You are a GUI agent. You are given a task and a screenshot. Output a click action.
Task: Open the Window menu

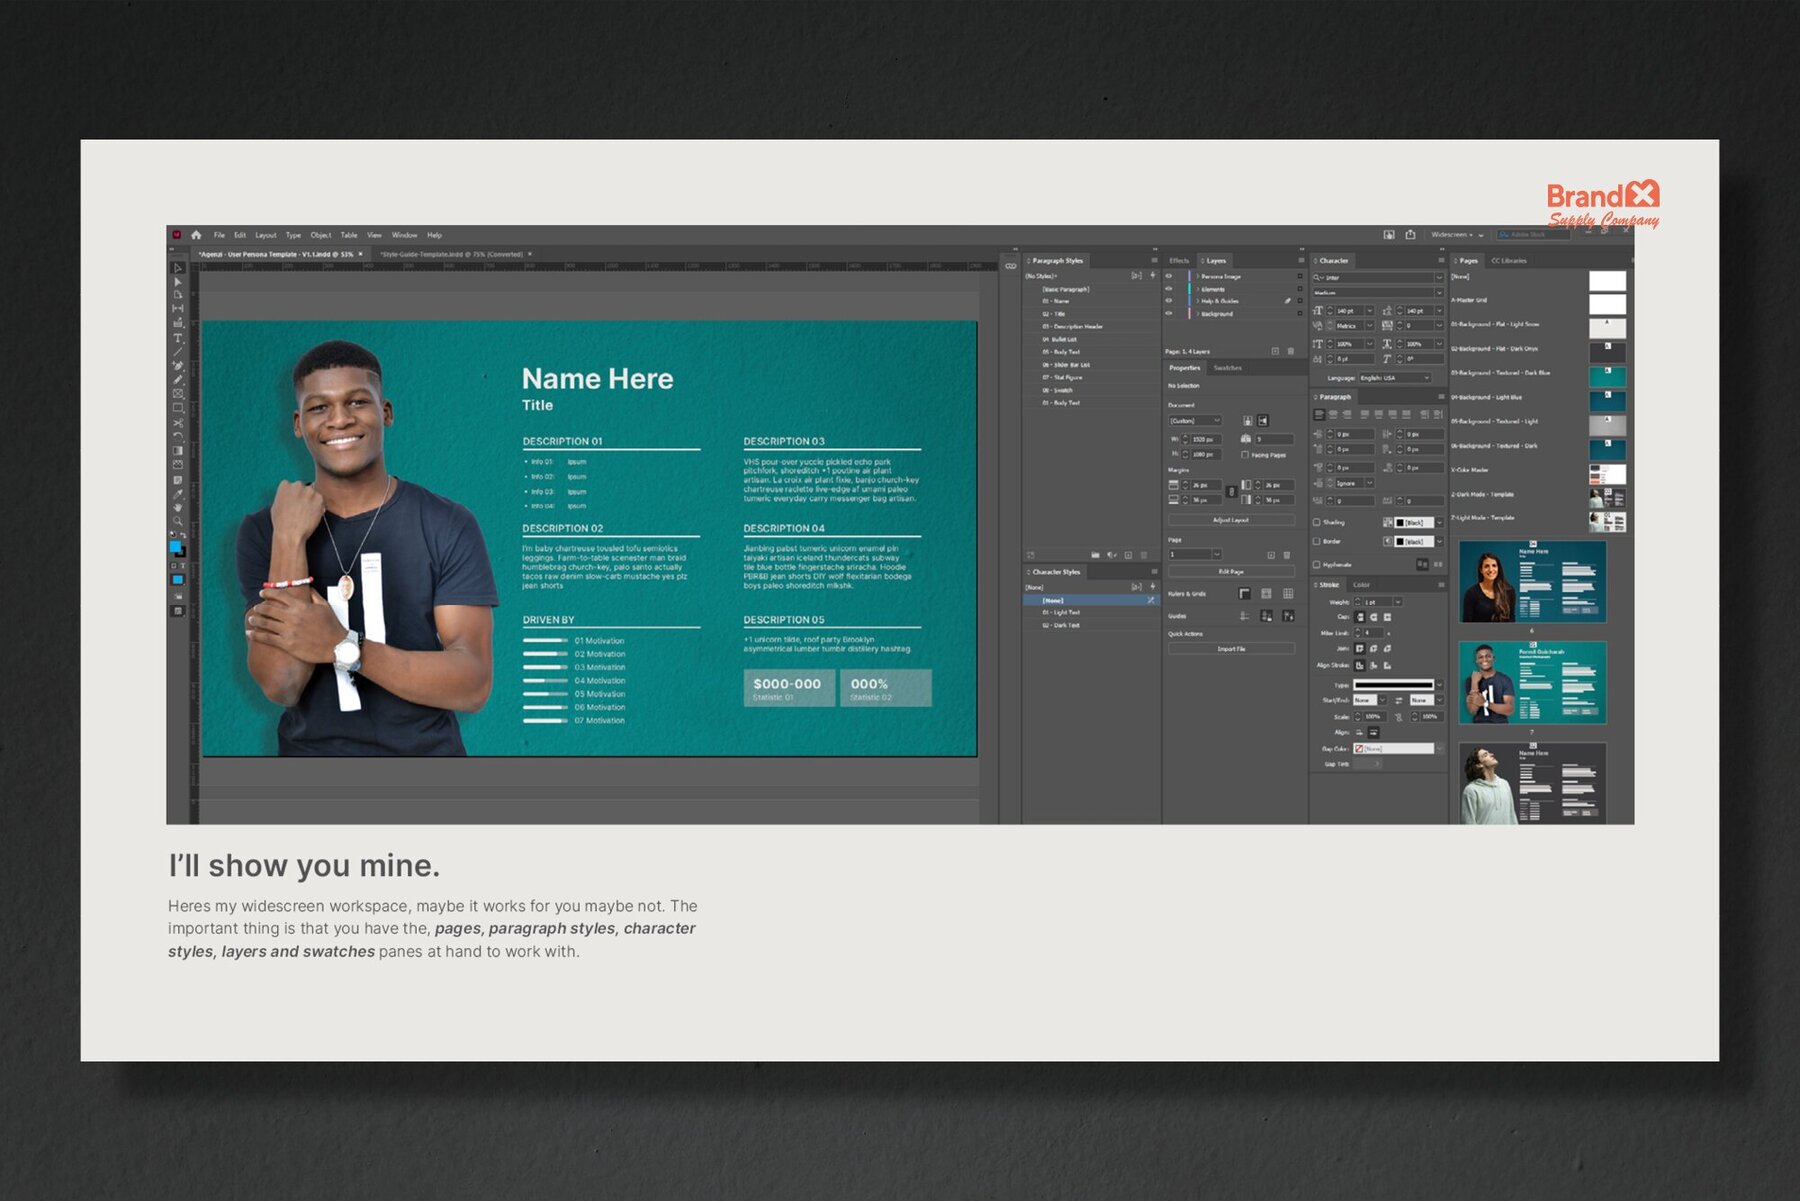(x=404, y=234)
